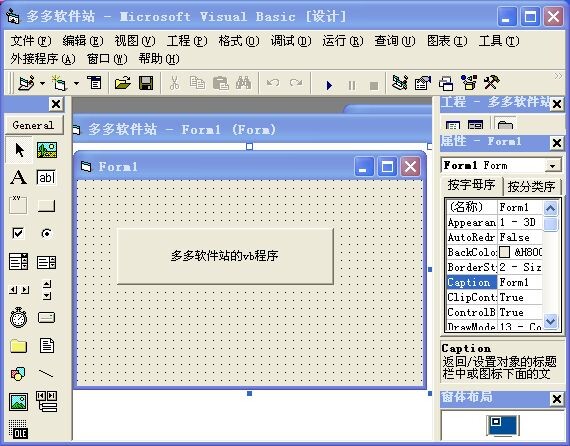Save the project with the floppy disk icon

[x=146, y=83]
